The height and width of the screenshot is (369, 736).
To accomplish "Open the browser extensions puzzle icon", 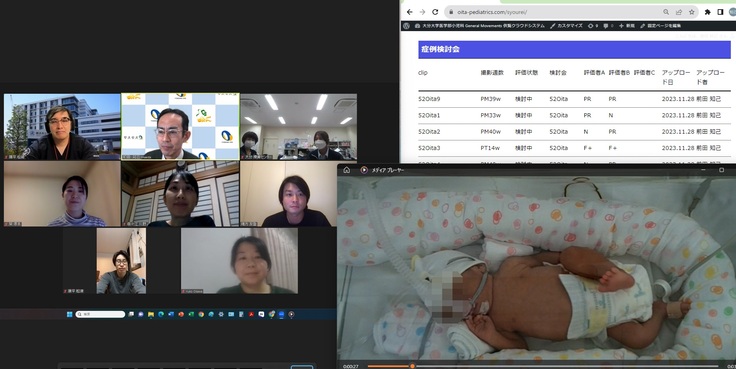I will [x=707, y=12].
